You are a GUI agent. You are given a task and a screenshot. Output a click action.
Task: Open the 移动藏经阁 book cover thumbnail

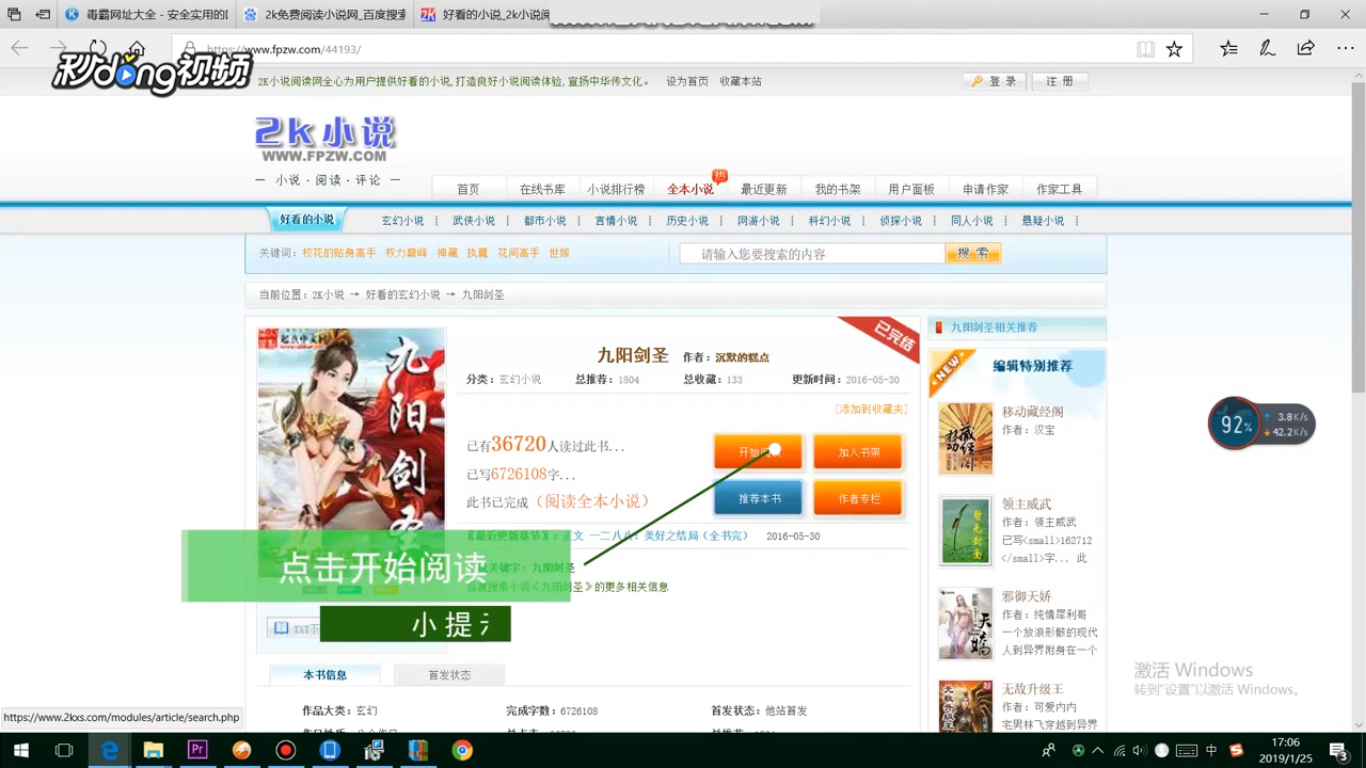pyautogui.click(x=966, y=439)
